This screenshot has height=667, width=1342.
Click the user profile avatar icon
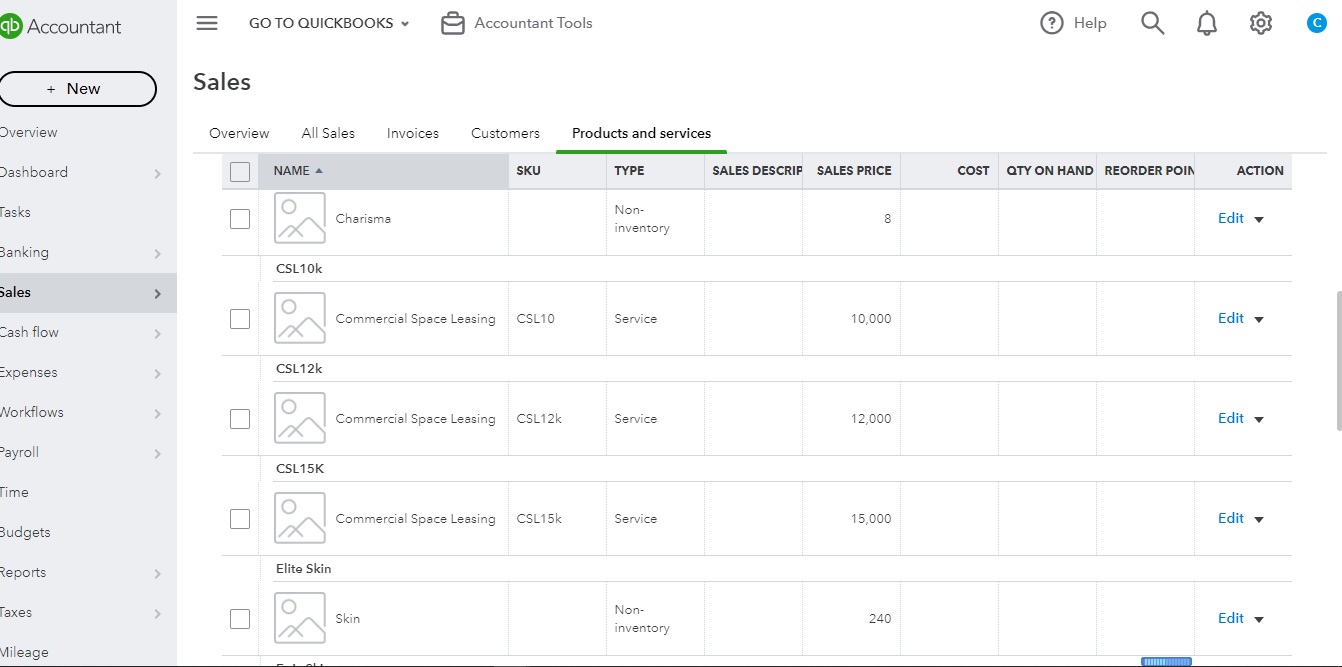click(1317, 23)
